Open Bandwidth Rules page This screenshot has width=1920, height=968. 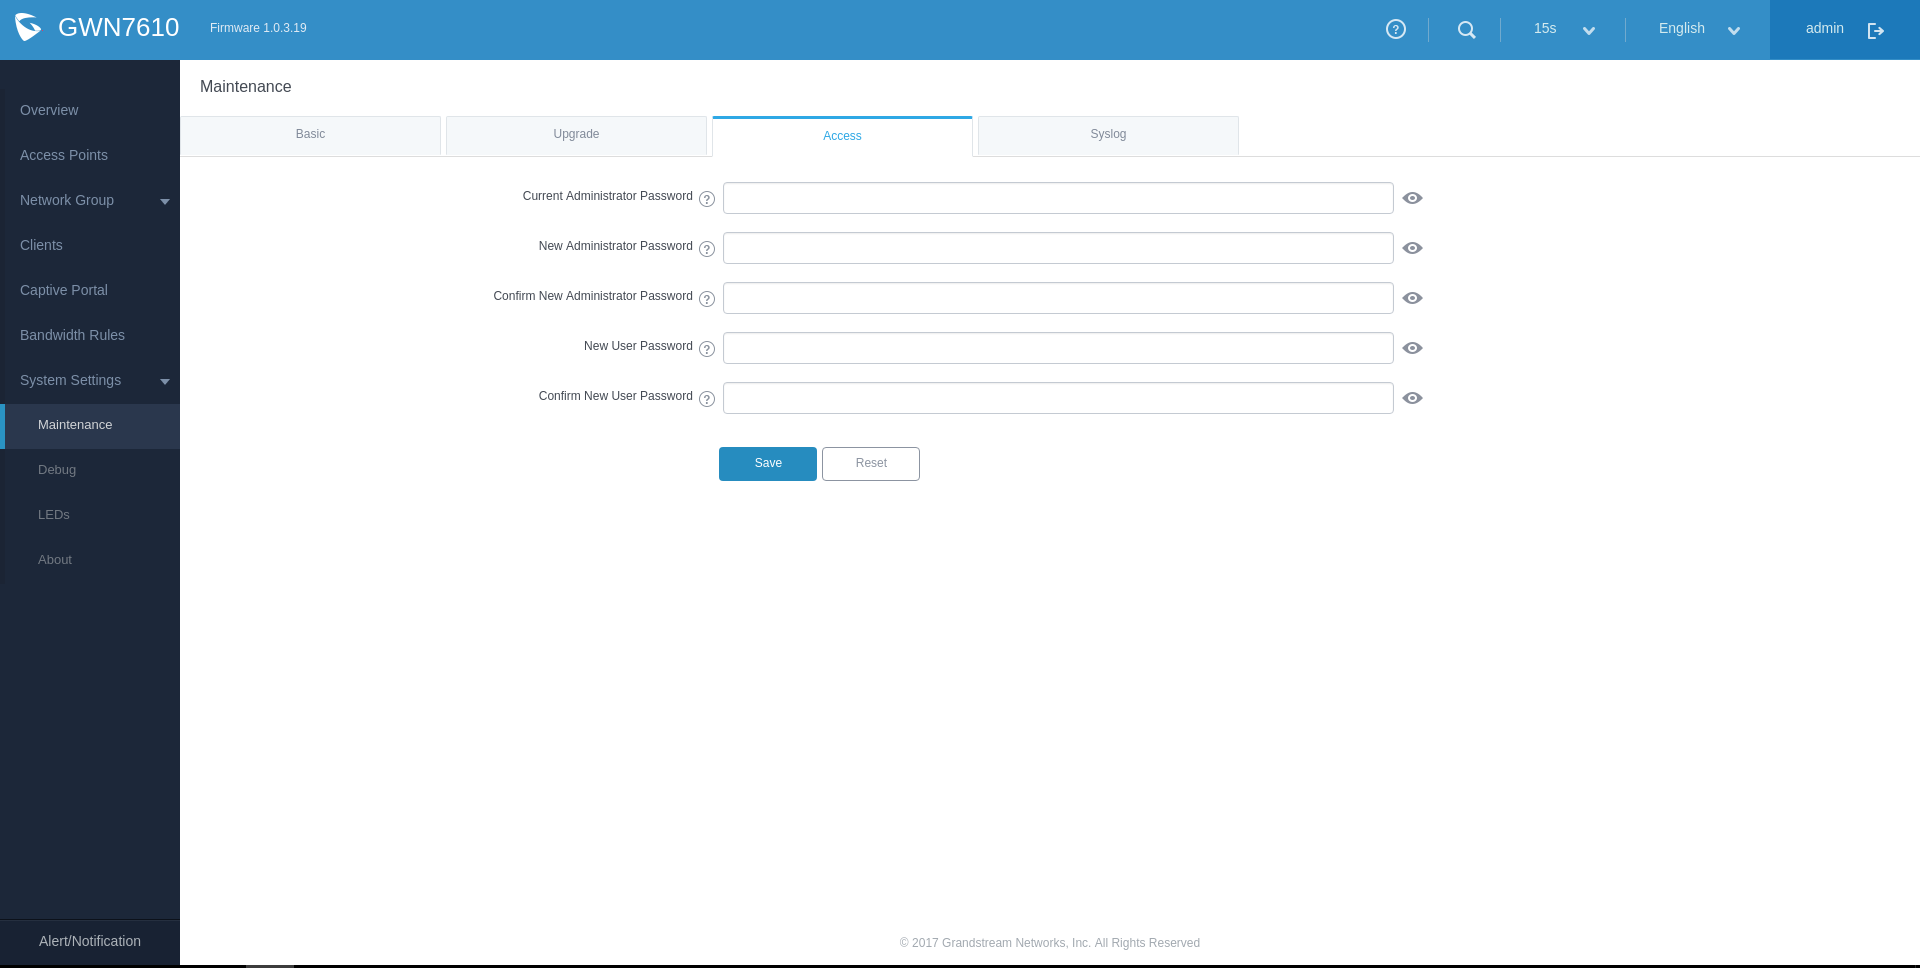point(90,335)
